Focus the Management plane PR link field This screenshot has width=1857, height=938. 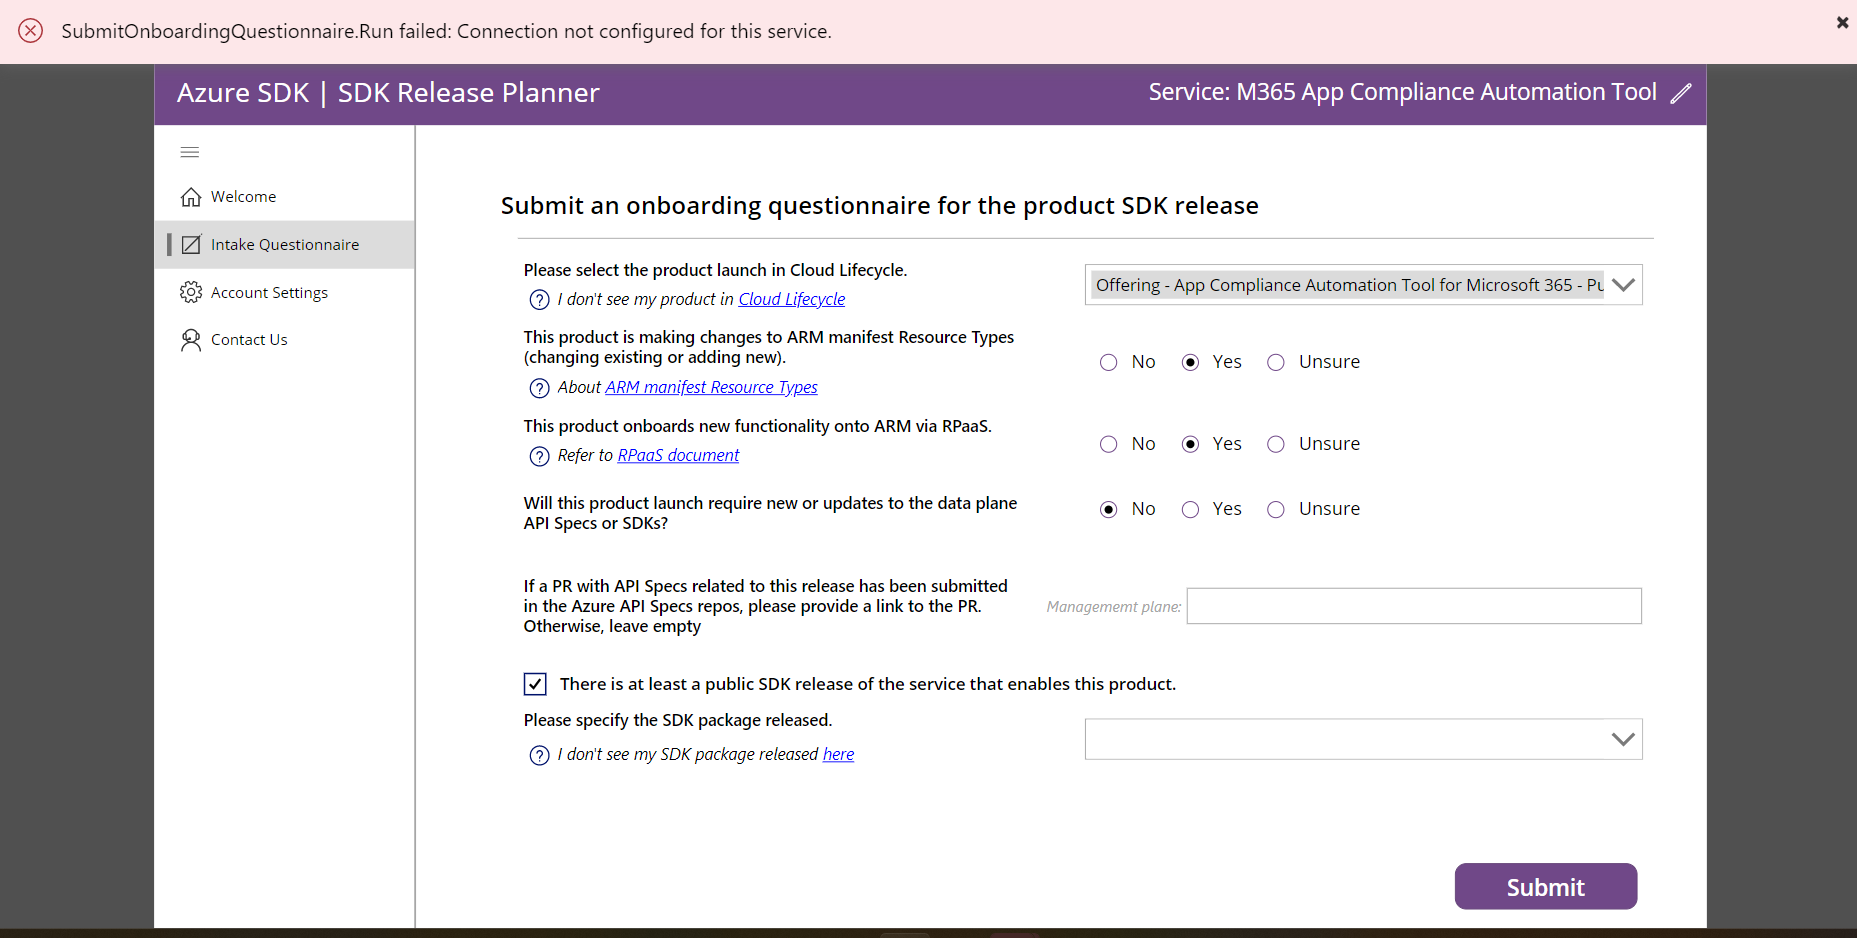click(x=1413, y=606)
